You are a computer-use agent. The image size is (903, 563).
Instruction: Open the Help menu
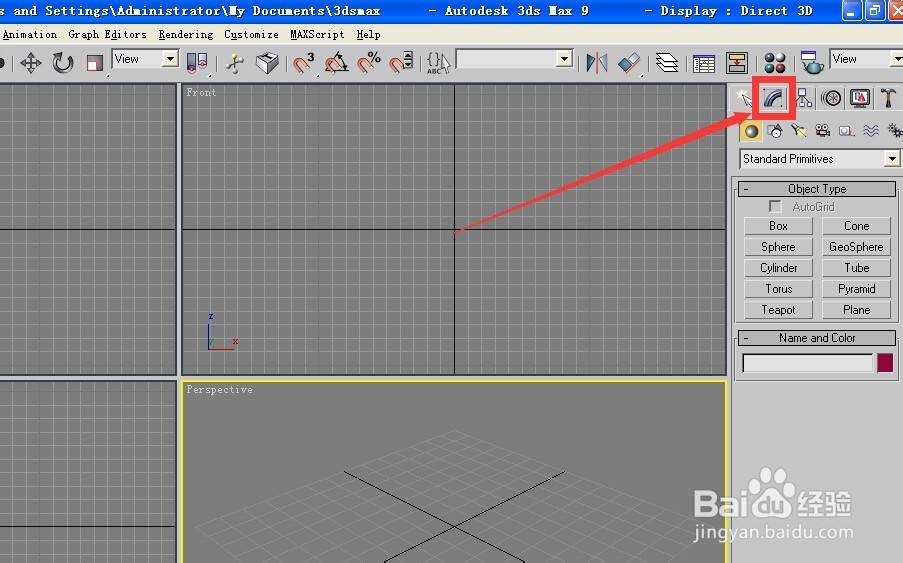(369, 35)
